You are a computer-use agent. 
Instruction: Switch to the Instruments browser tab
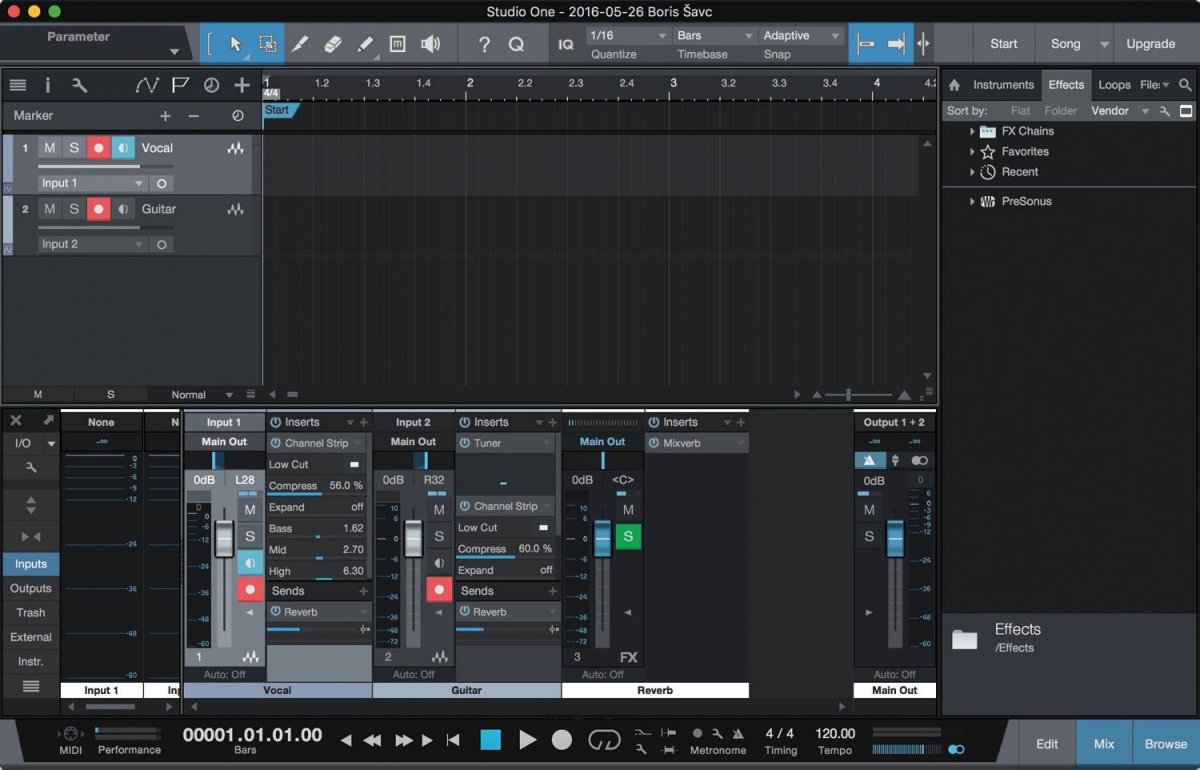point(1003,85)
